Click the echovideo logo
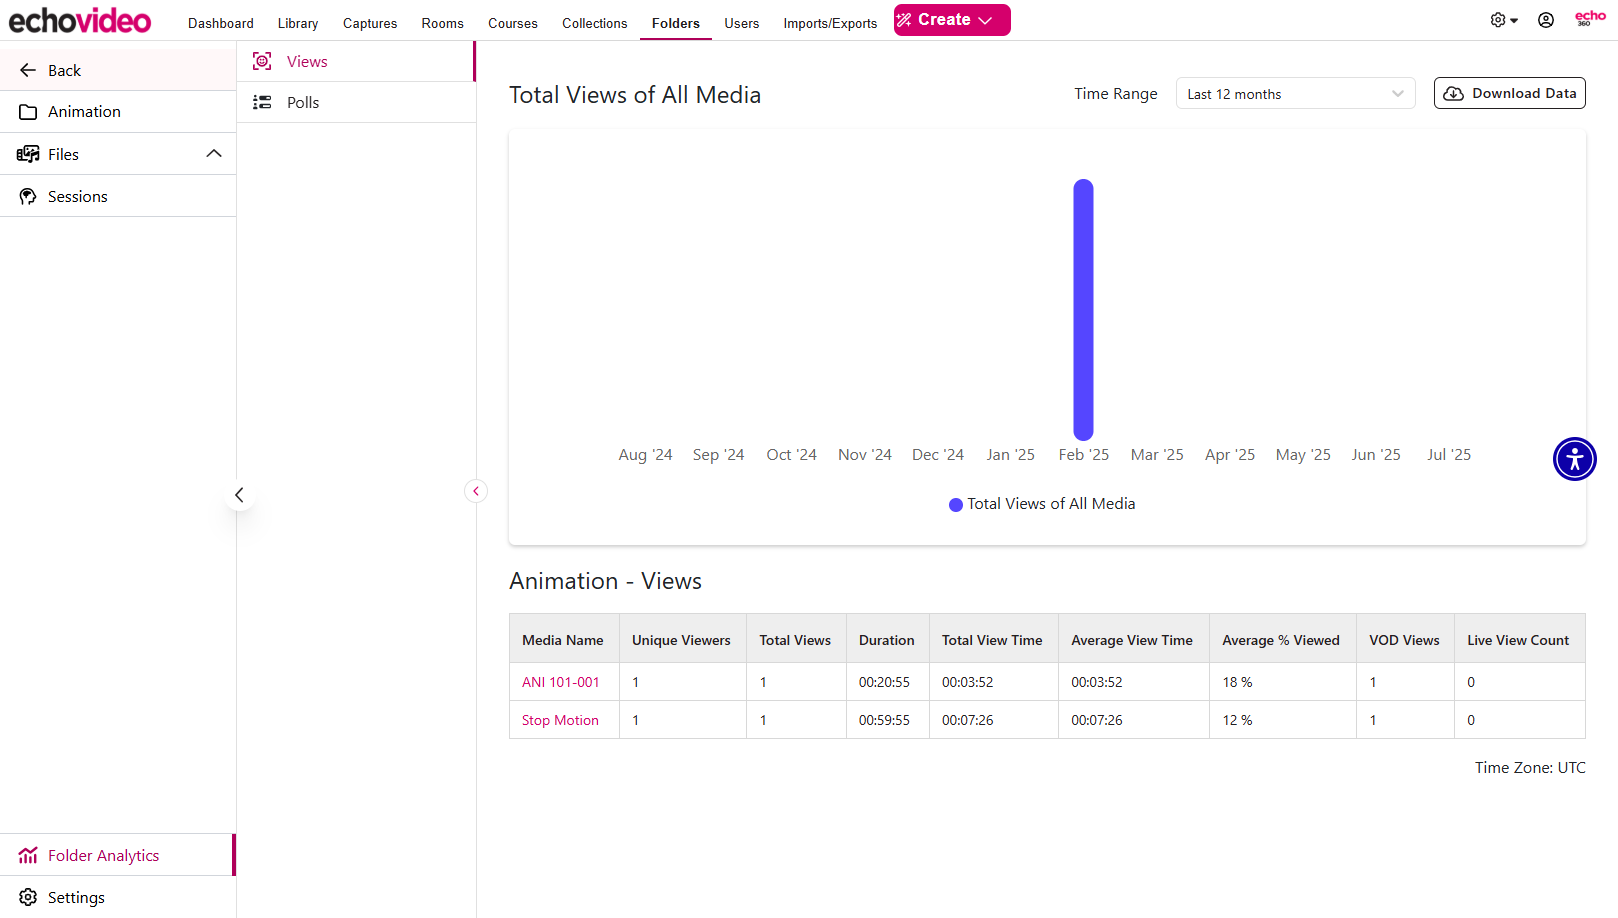Screen dimensions: 1618x918 coord(80,20)
